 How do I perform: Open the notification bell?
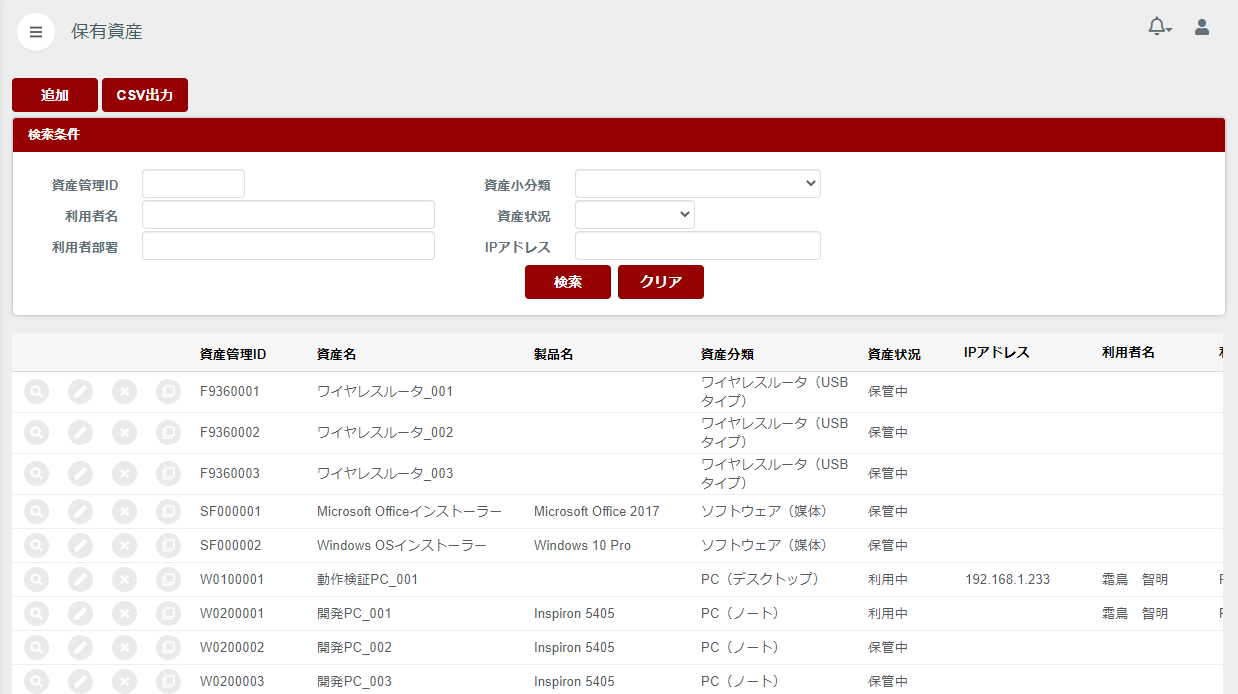tap(1155, 25)
